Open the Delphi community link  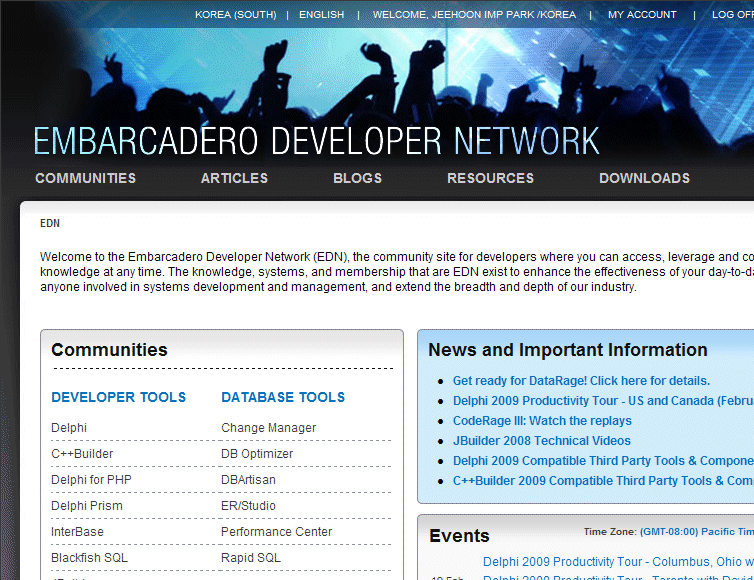tap(69, 428)
